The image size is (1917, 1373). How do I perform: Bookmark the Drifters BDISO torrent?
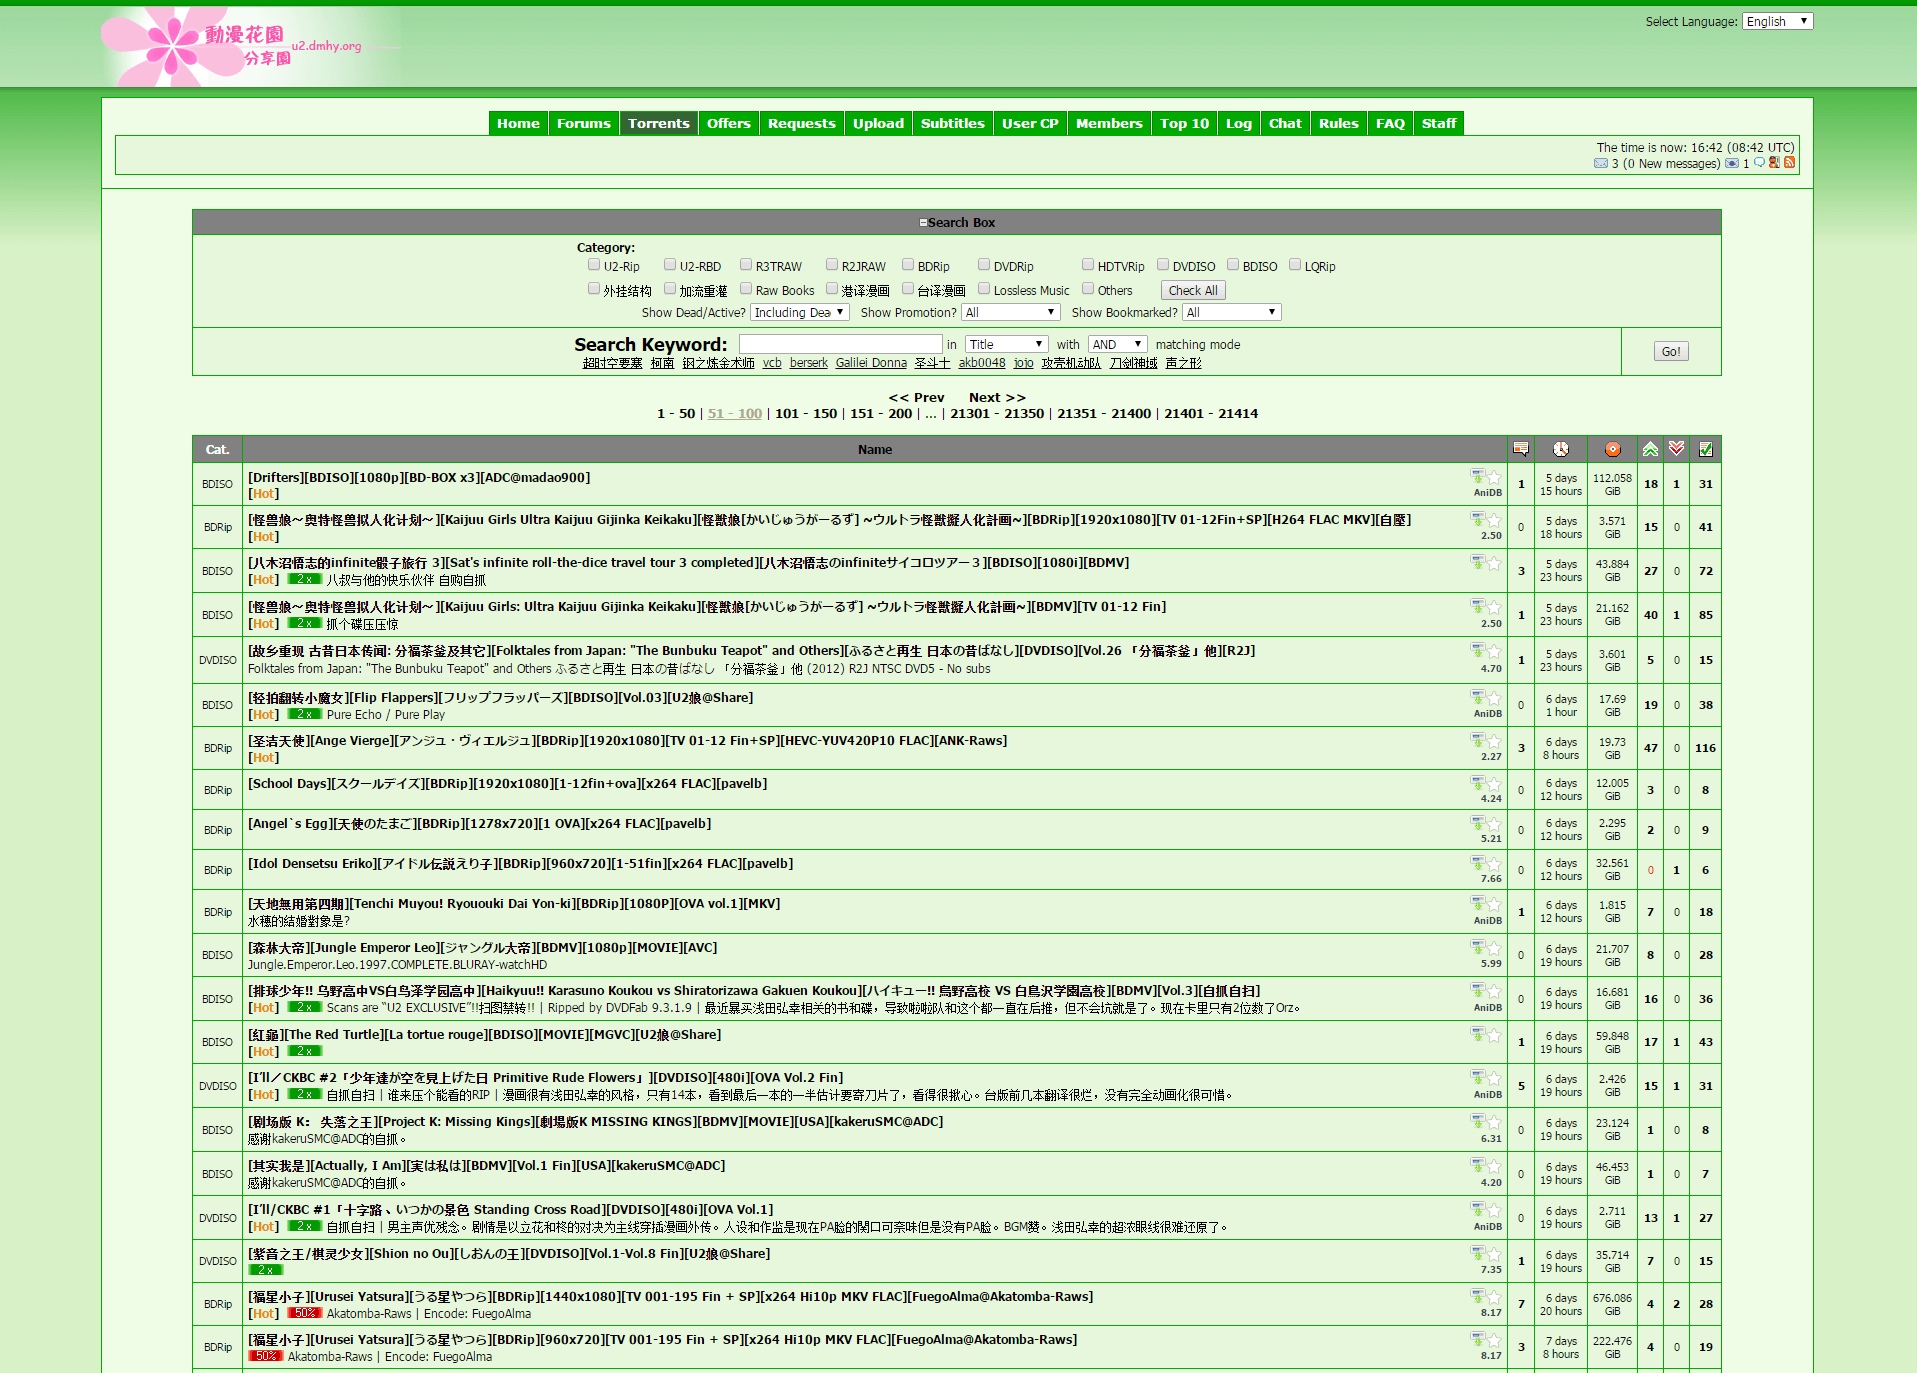pos(1494,477)
